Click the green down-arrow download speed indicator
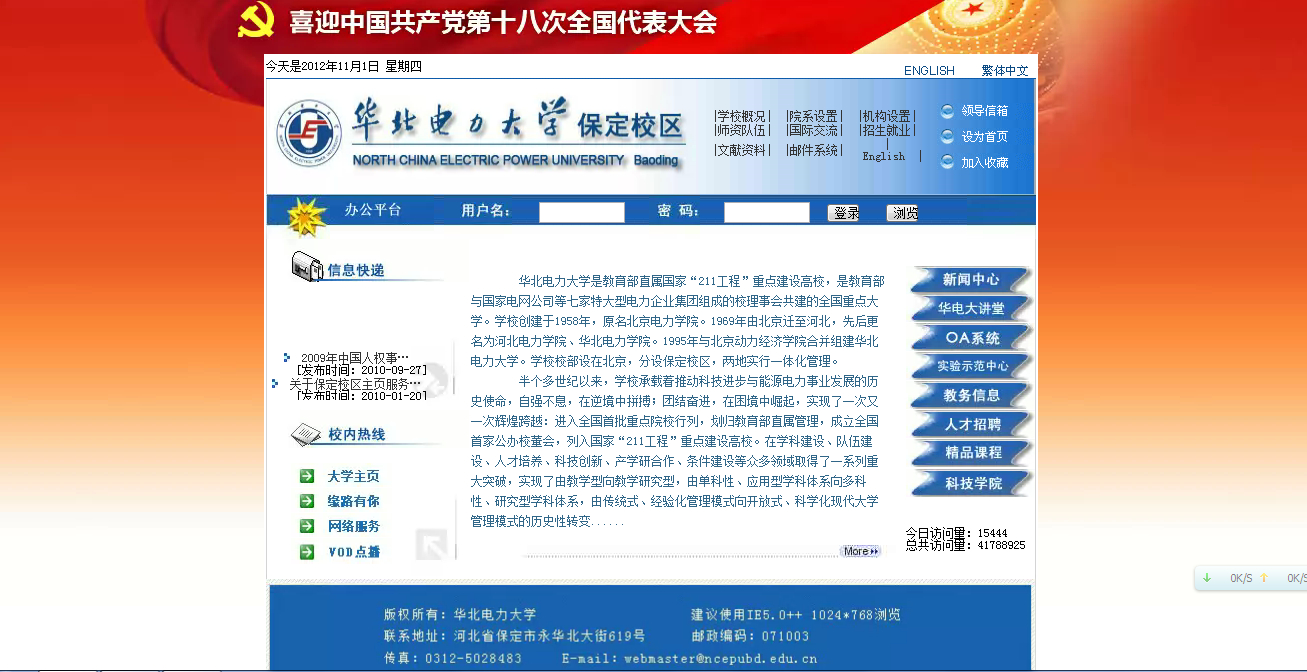Image resolution: width=1307 pixels, height=672 pixels. point(1207,578)
